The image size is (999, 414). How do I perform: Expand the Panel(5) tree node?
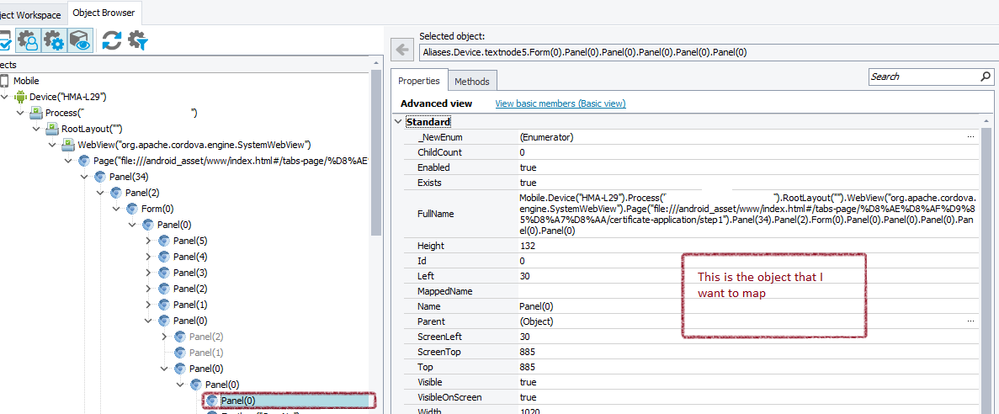148,241
